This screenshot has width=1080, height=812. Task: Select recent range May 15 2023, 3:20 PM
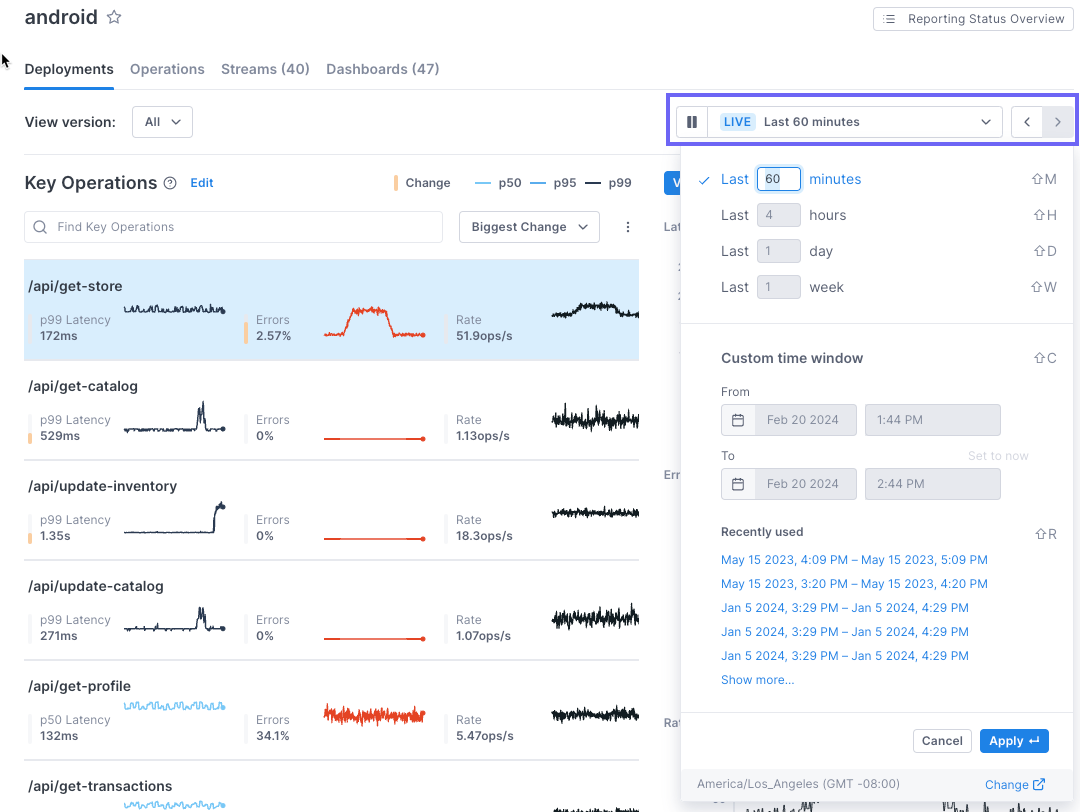click(x=854, y=584)
